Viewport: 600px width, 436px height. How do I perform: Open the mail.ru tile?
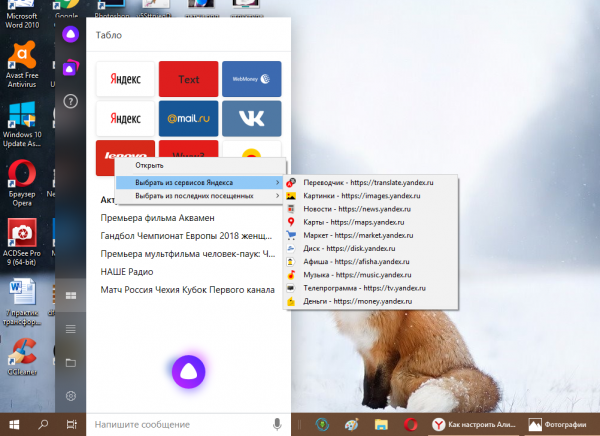pos(189,118)
